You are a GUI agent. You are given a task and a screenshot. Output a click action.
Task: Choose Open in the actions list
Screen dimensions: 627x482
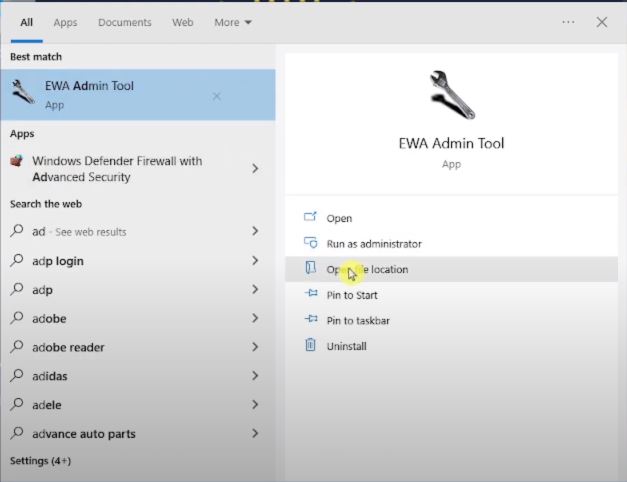click(451, 218)
